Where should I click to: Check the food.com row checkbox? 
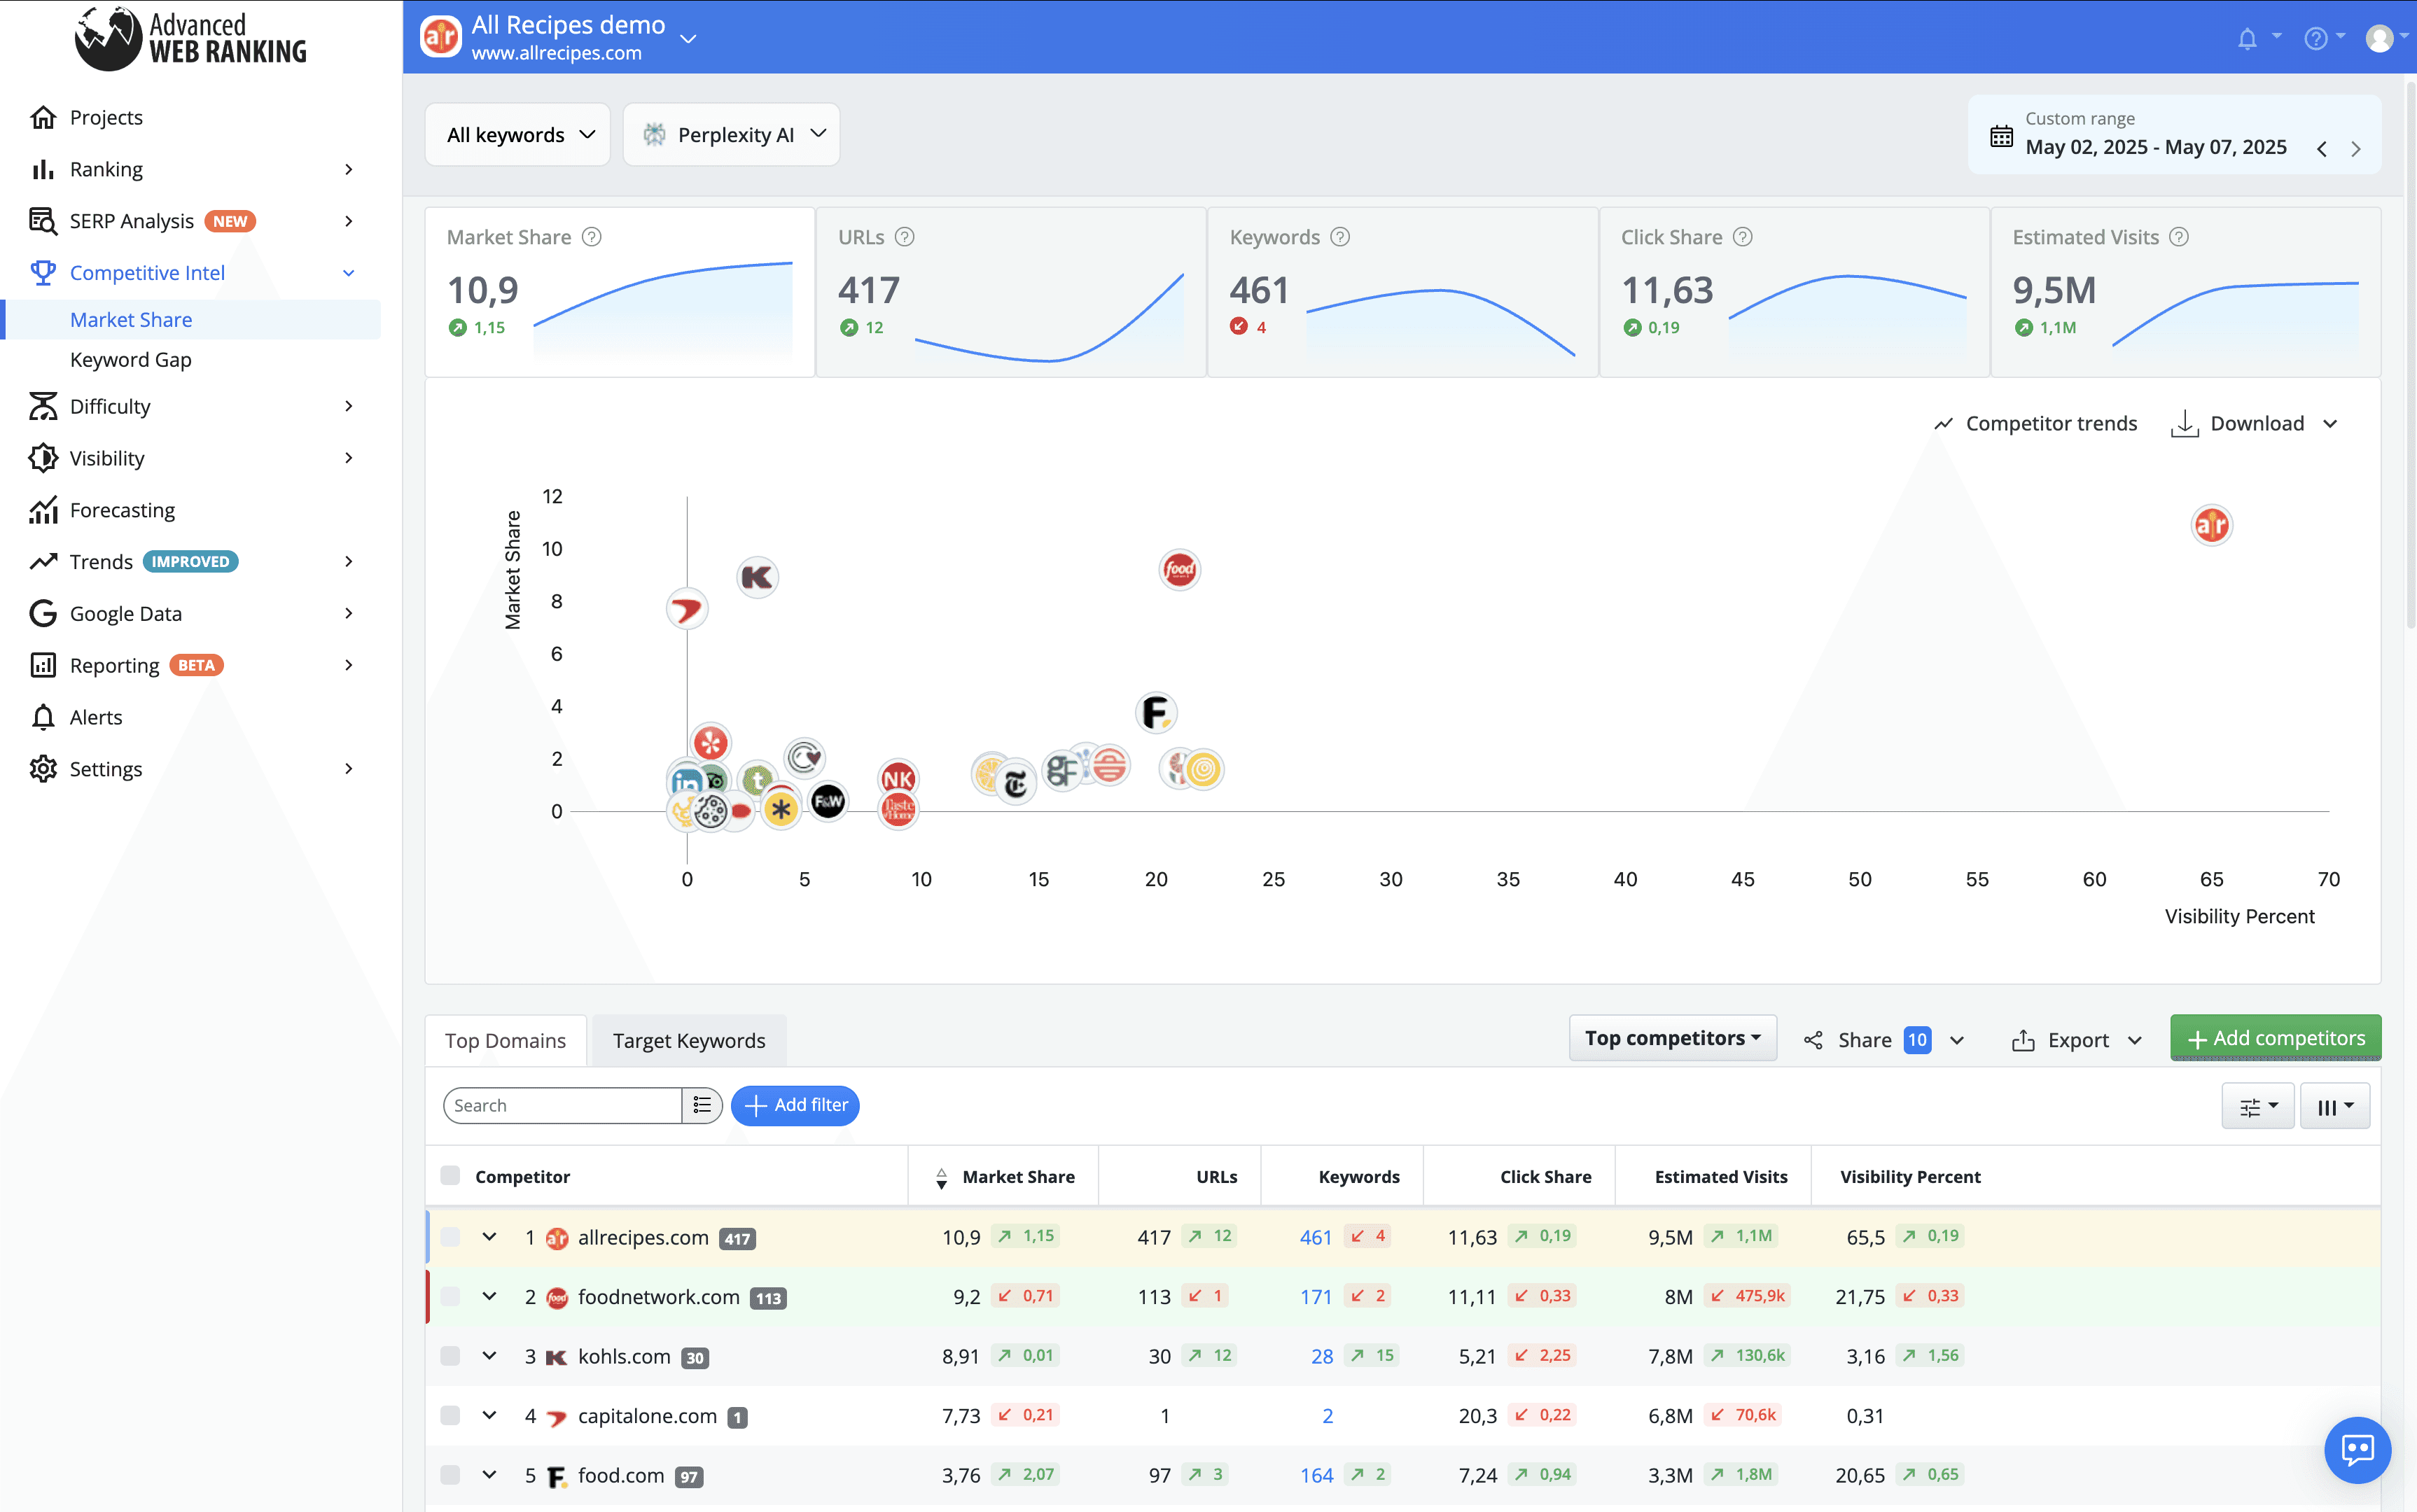pyautogui.click(x=450, y=1475)
